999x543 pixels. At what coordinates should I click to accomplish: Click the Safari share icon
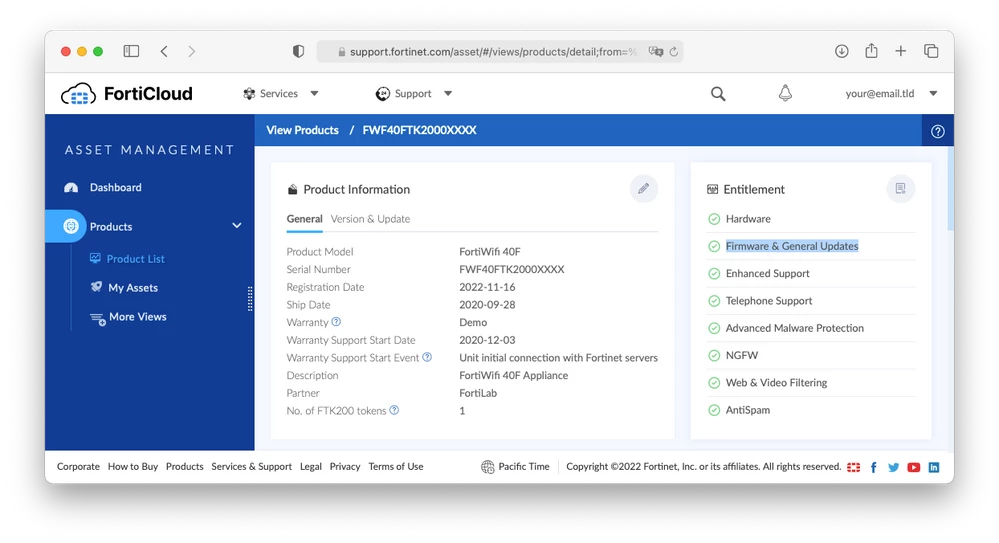871,50
